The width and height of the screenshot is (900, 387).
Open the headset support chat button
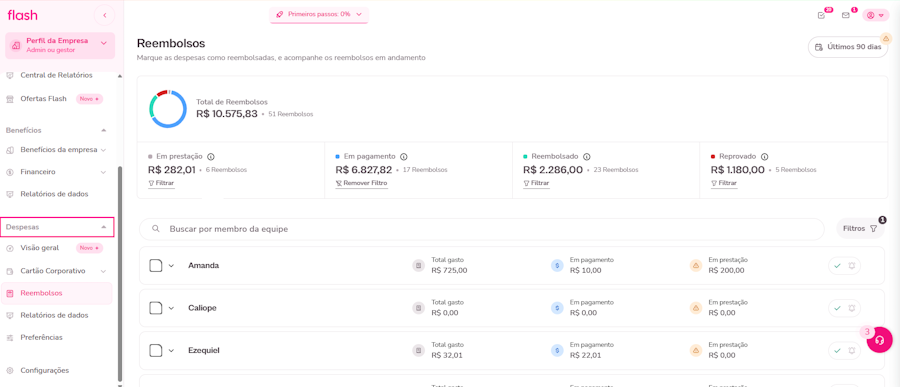click(x=879, y=340)
